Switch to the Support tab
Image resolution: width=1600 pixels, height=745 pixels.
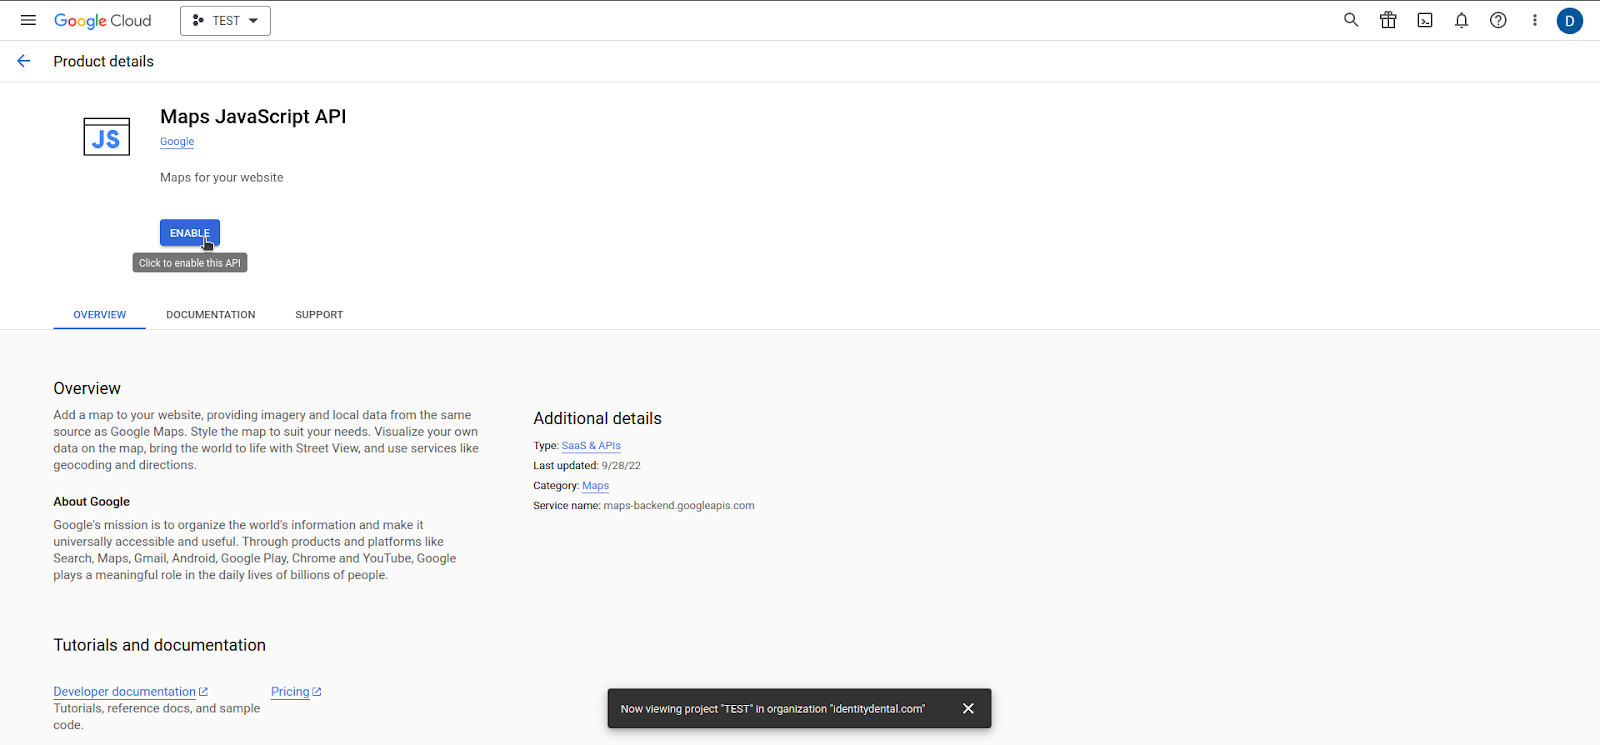[x=319, y=315]
